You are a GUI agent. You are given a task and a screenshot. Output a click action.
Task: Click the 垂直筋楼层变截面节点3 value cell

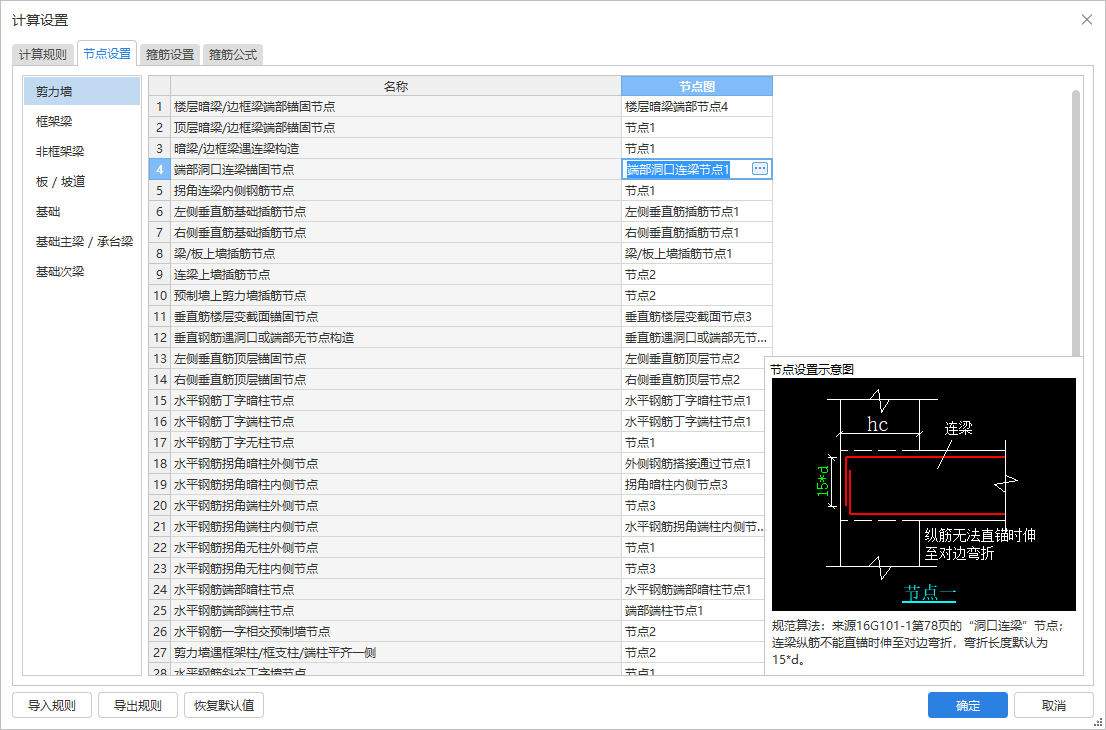pos(697,317)
